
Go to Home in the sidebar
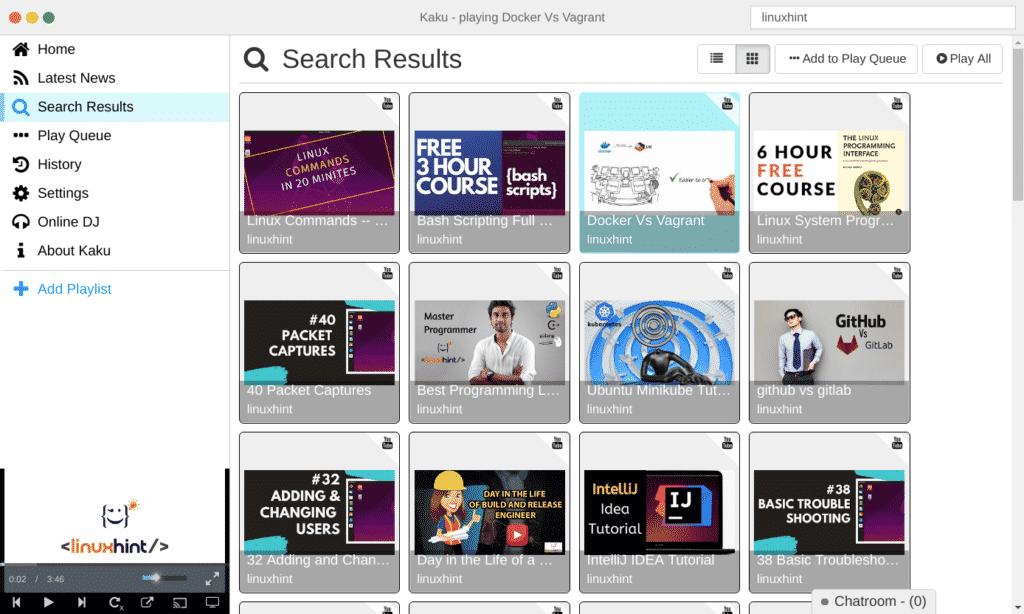pos(114,49)
